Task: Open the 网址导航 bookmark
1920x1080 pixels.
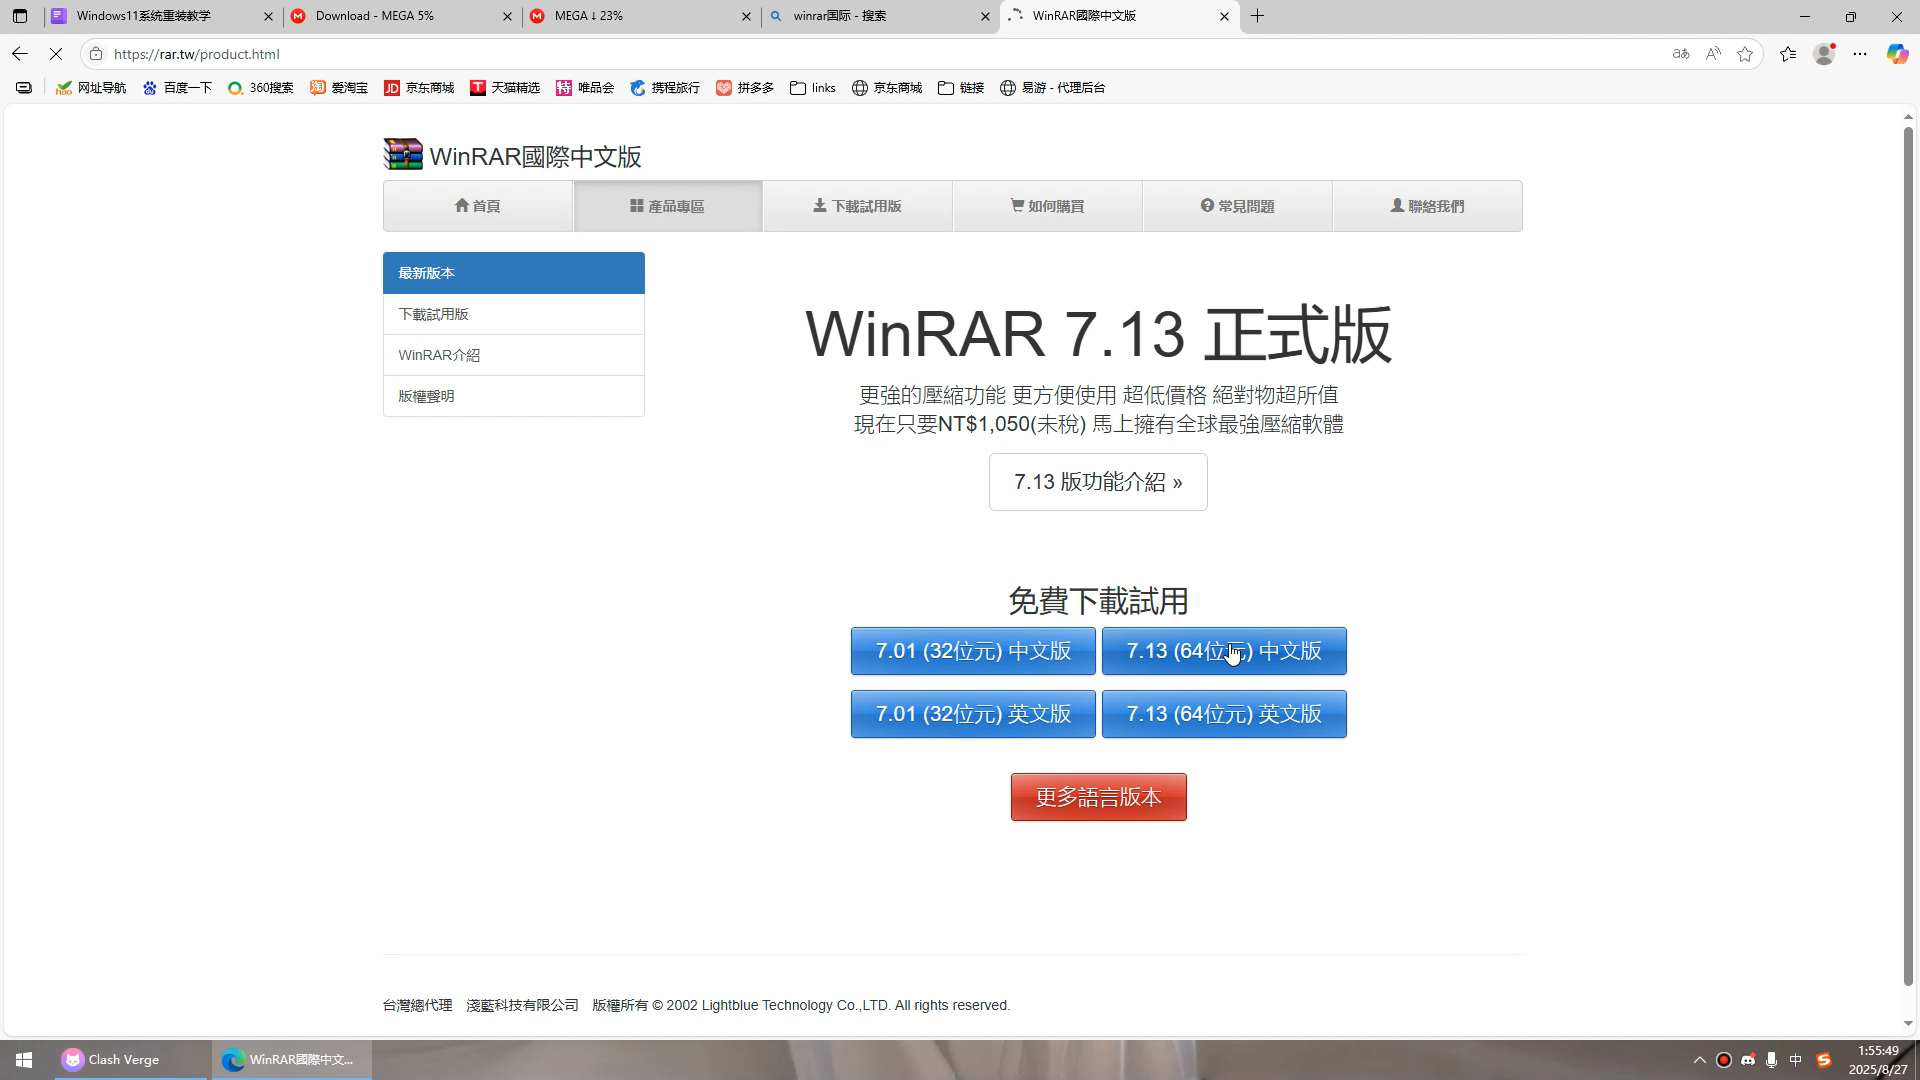Action: [91, 88]
